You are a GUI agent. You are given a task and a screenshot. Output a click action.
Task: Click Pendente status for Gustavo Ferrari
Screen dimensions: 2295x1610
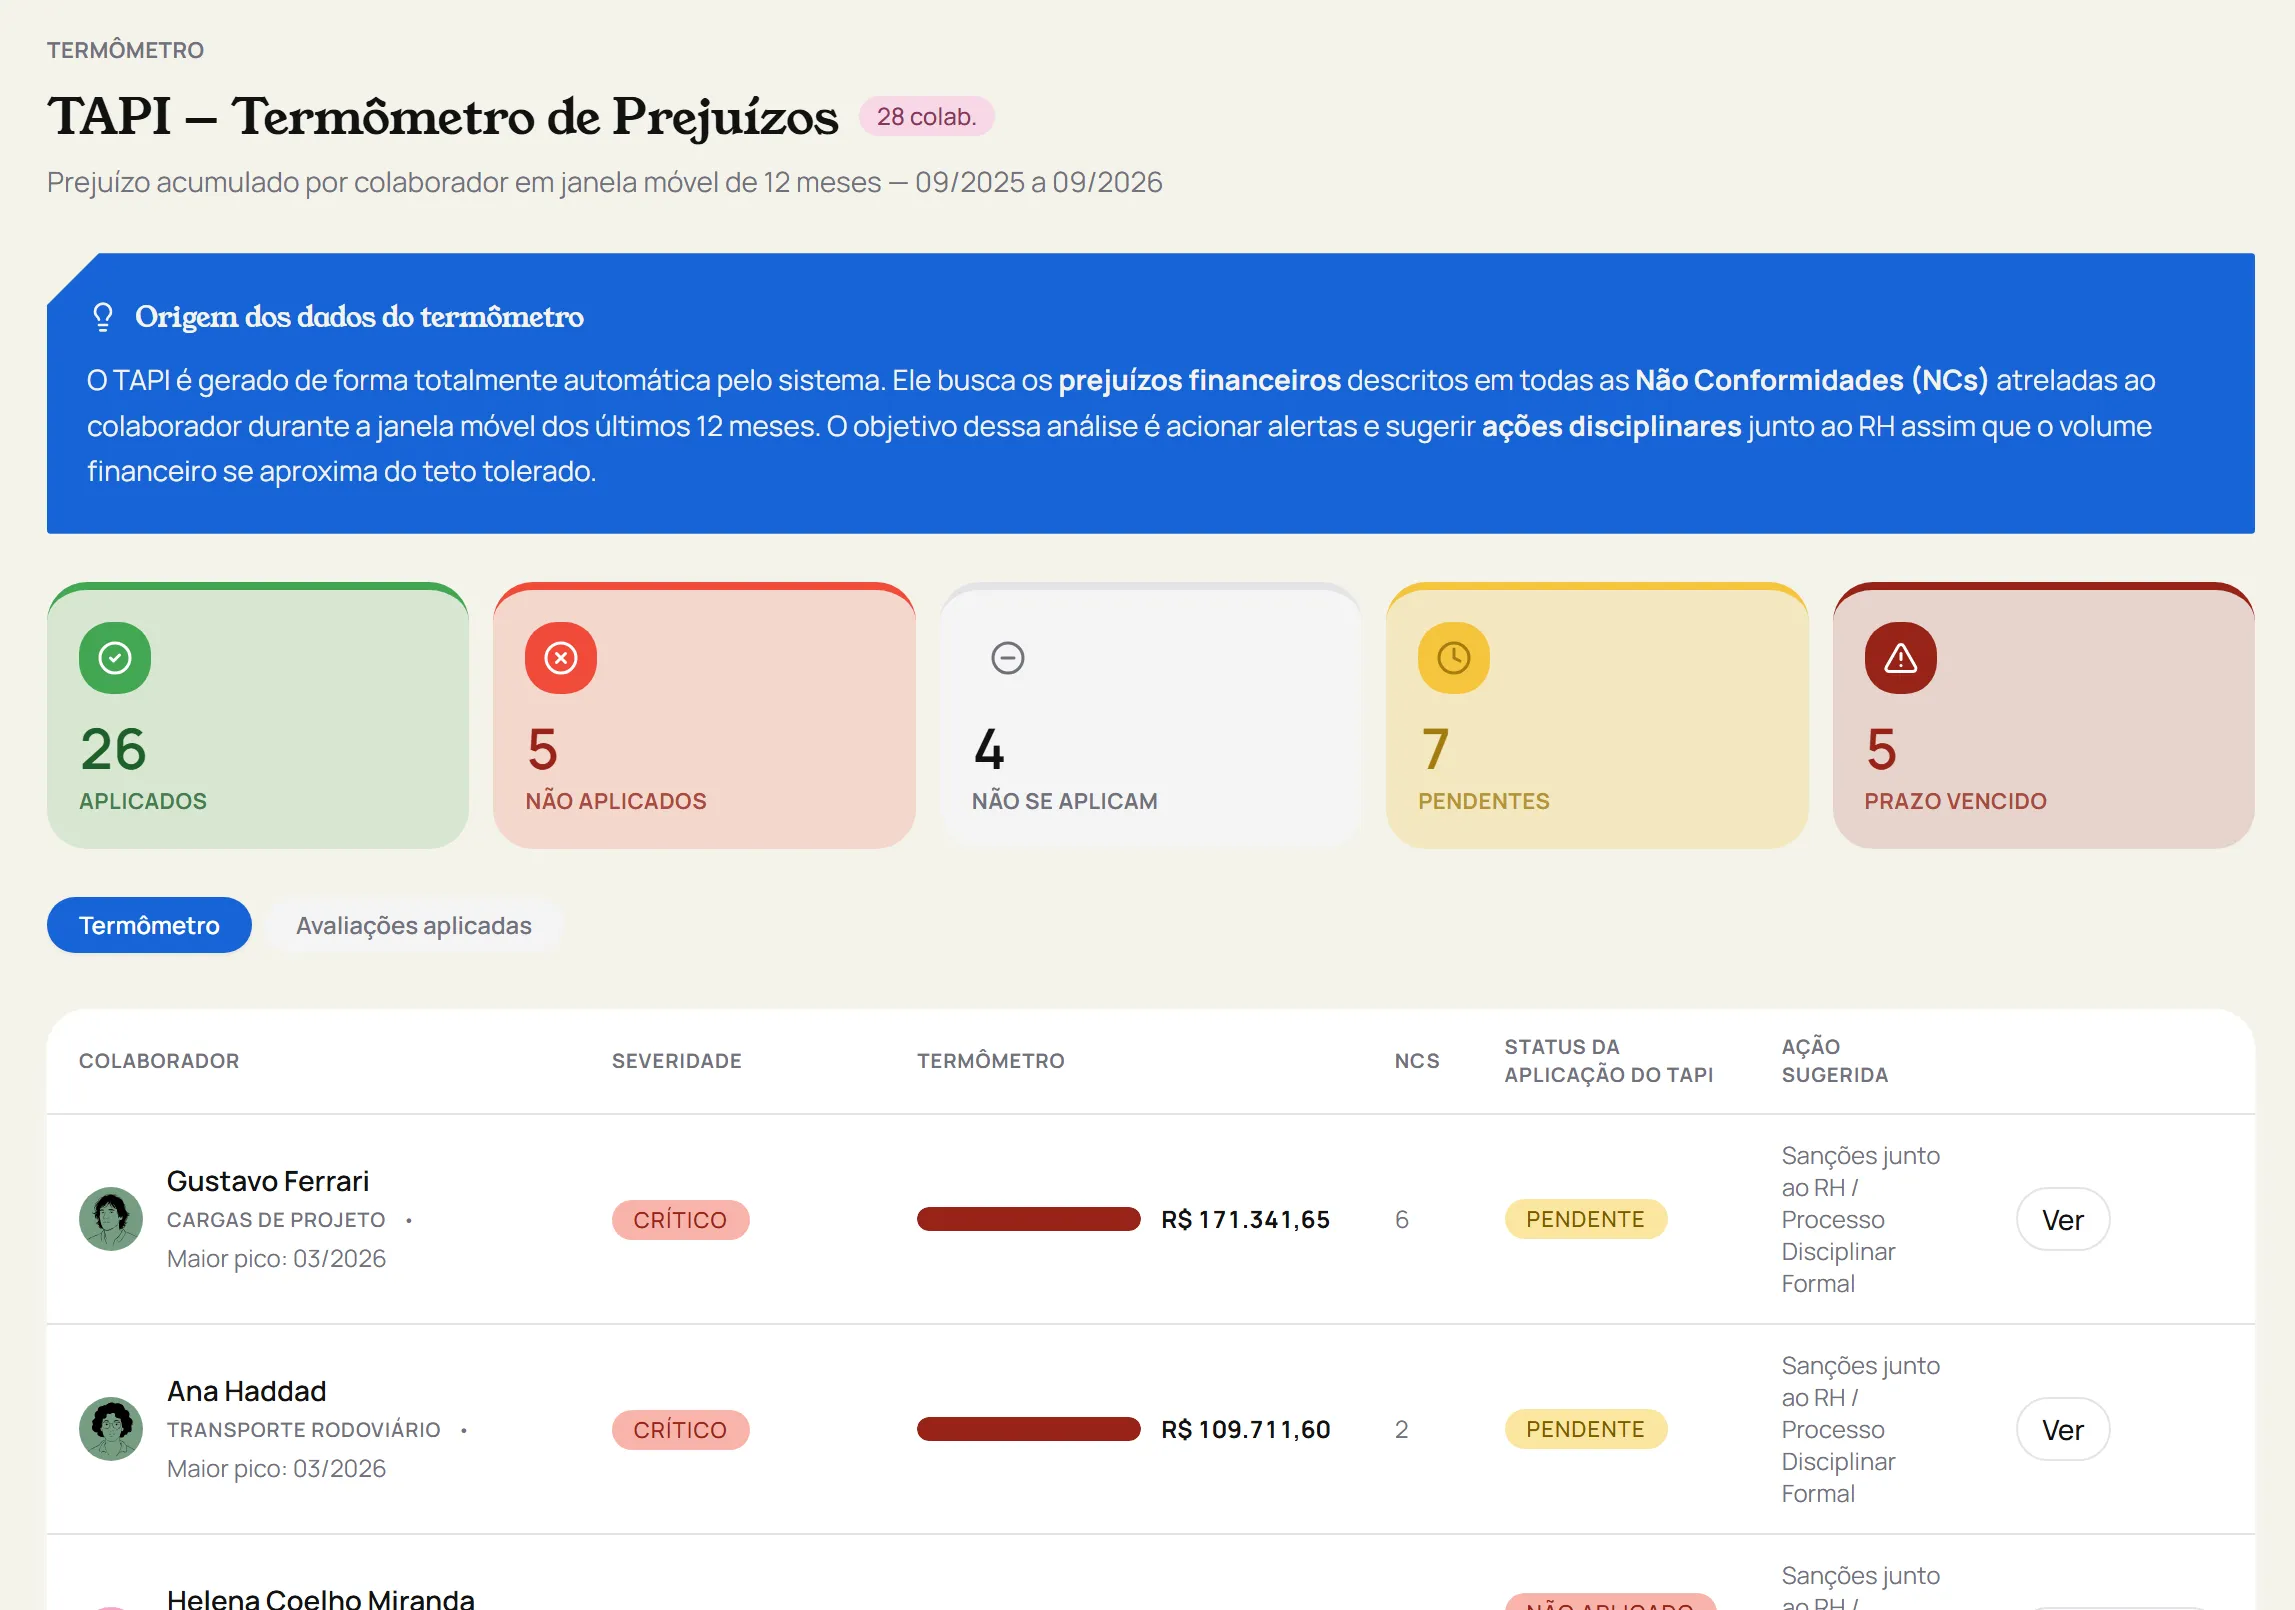[1585, 1219]
